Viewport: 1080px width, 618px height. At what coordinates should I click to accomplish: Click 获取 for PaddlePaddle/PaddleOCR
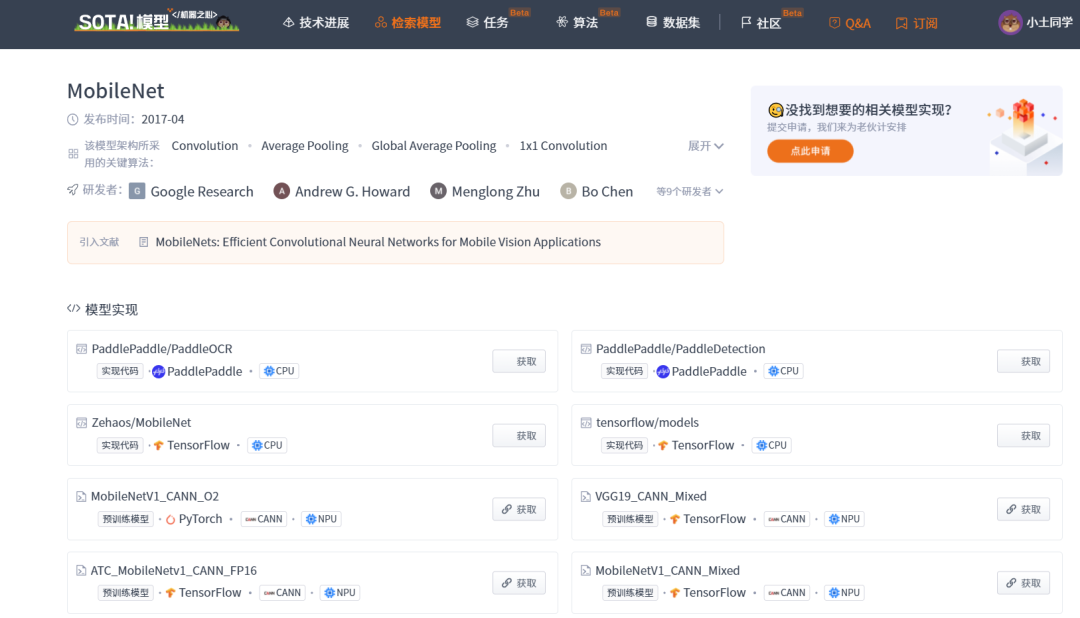coord(519,361)
